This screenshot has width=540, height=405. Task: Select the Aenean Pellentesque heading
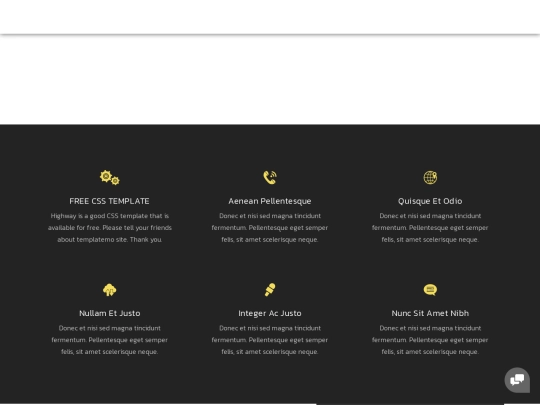click(270, 201)
